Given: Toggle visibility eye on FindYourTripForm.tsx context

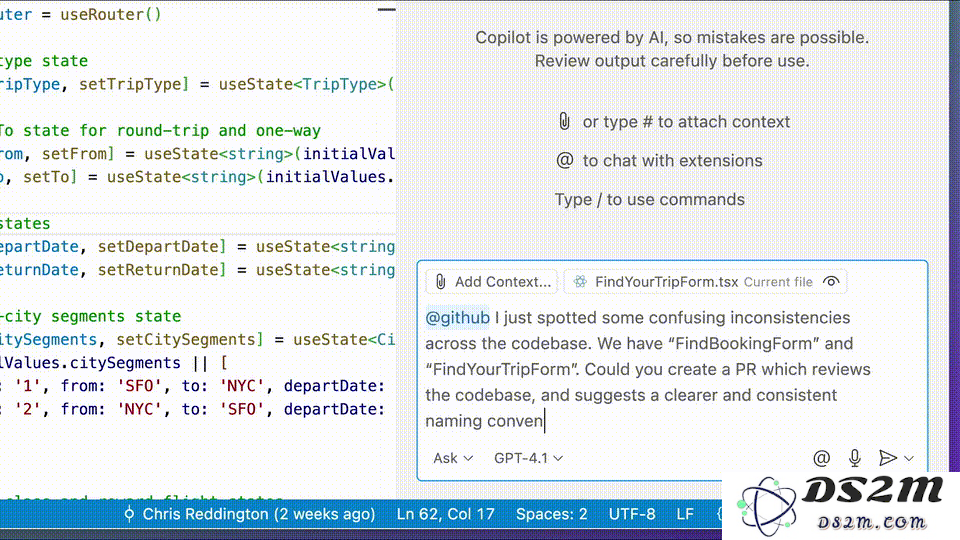Looking at the screenshot, I should point(831,282).
